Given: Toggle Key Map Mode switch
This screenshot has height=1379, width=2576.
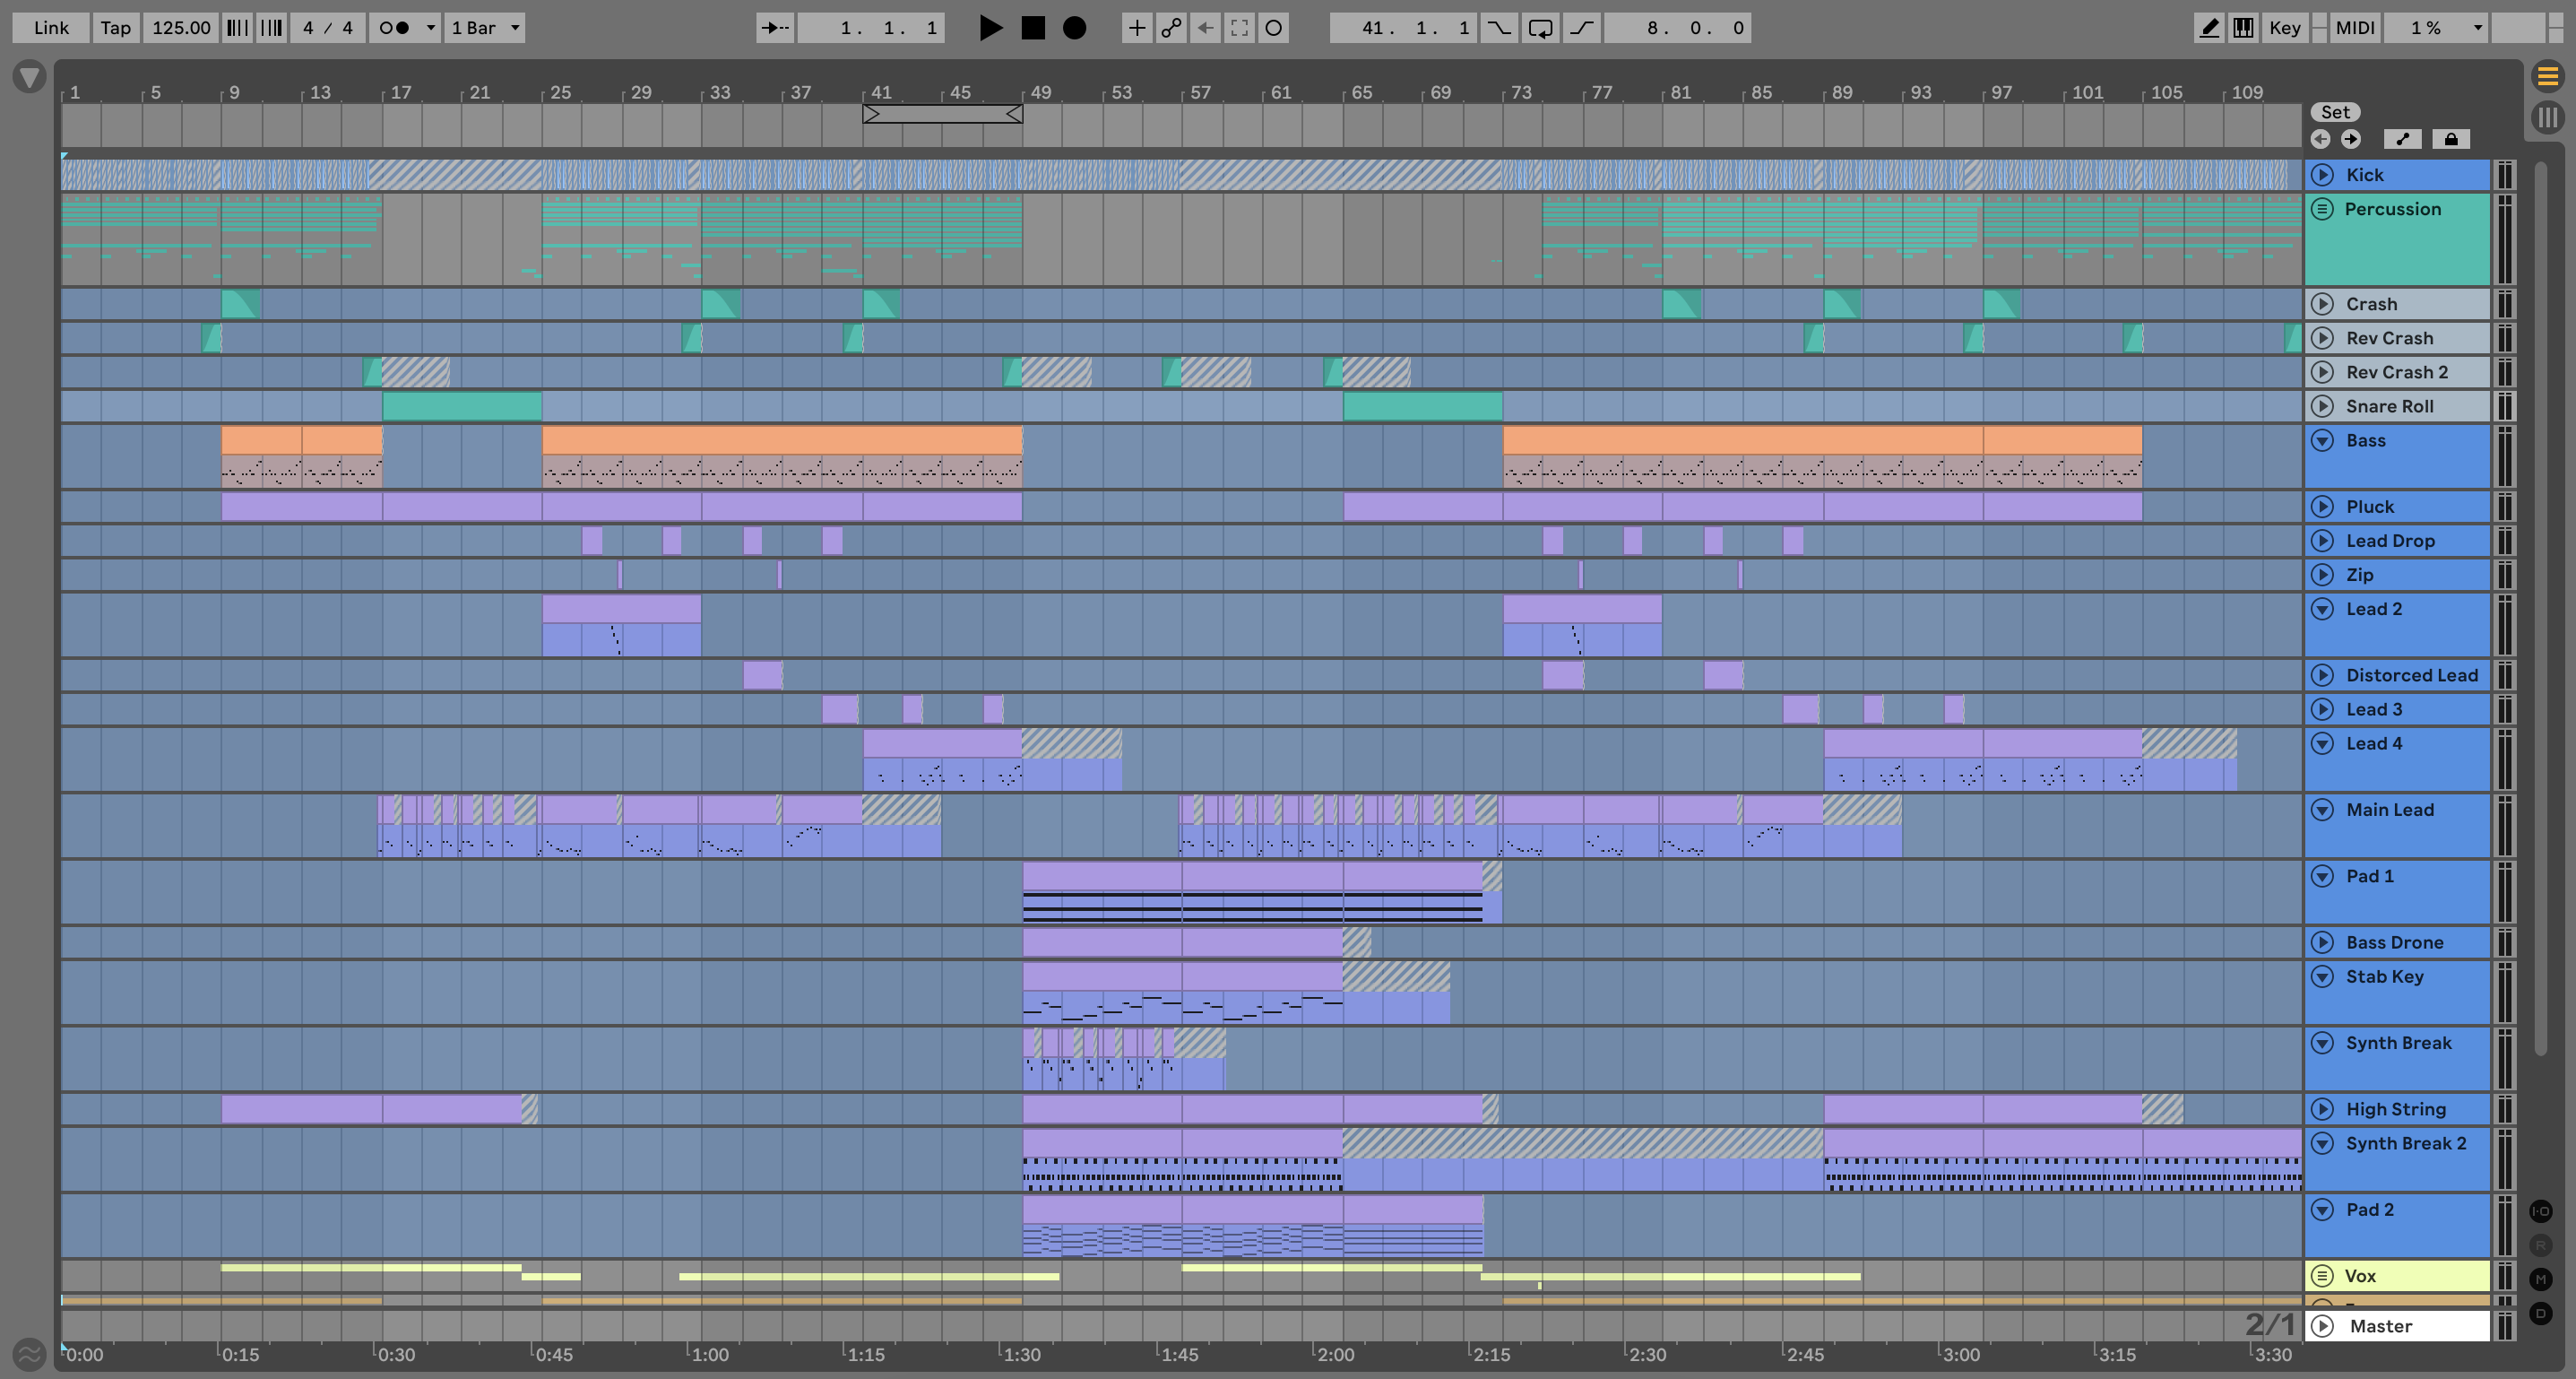Looking at the screenshot, I should (2284, 28).
